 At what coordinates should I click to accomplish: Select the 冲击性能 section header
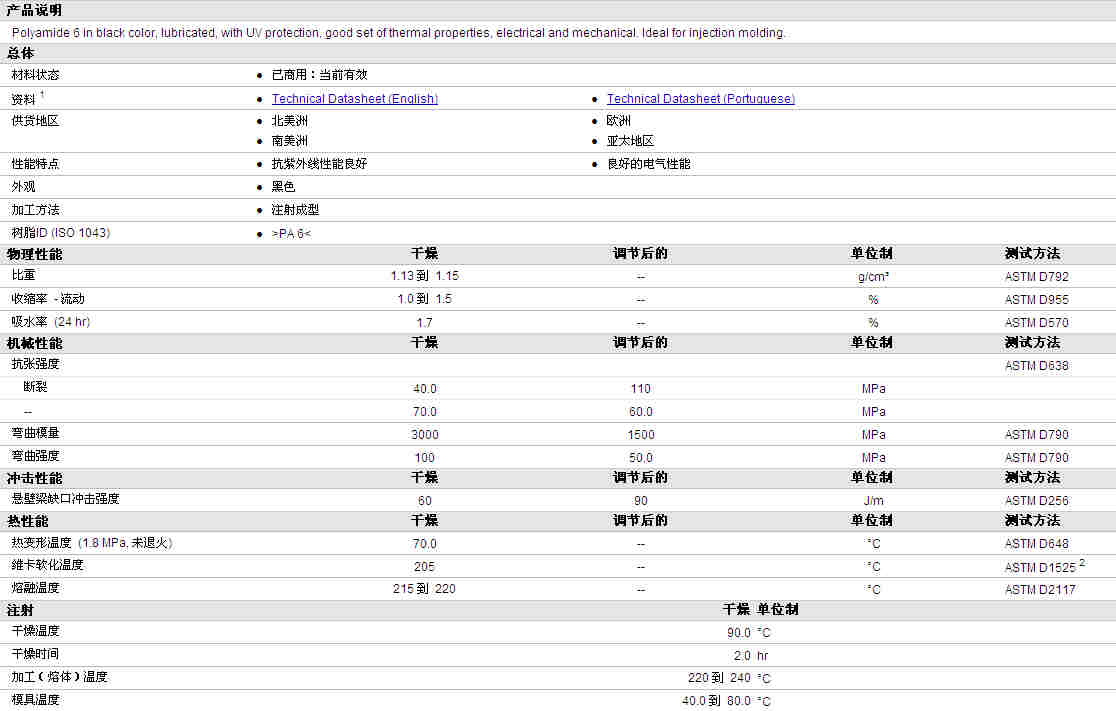[34, 478]
